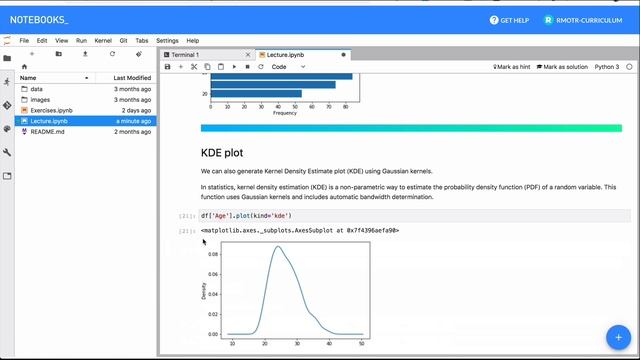
Task: Open the file browser sidebar icon
Action: pos(7,58)
